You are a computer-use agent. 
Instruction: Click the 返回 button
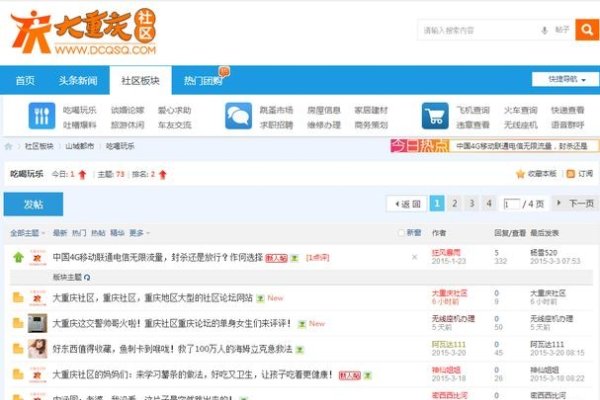(407, 204)
